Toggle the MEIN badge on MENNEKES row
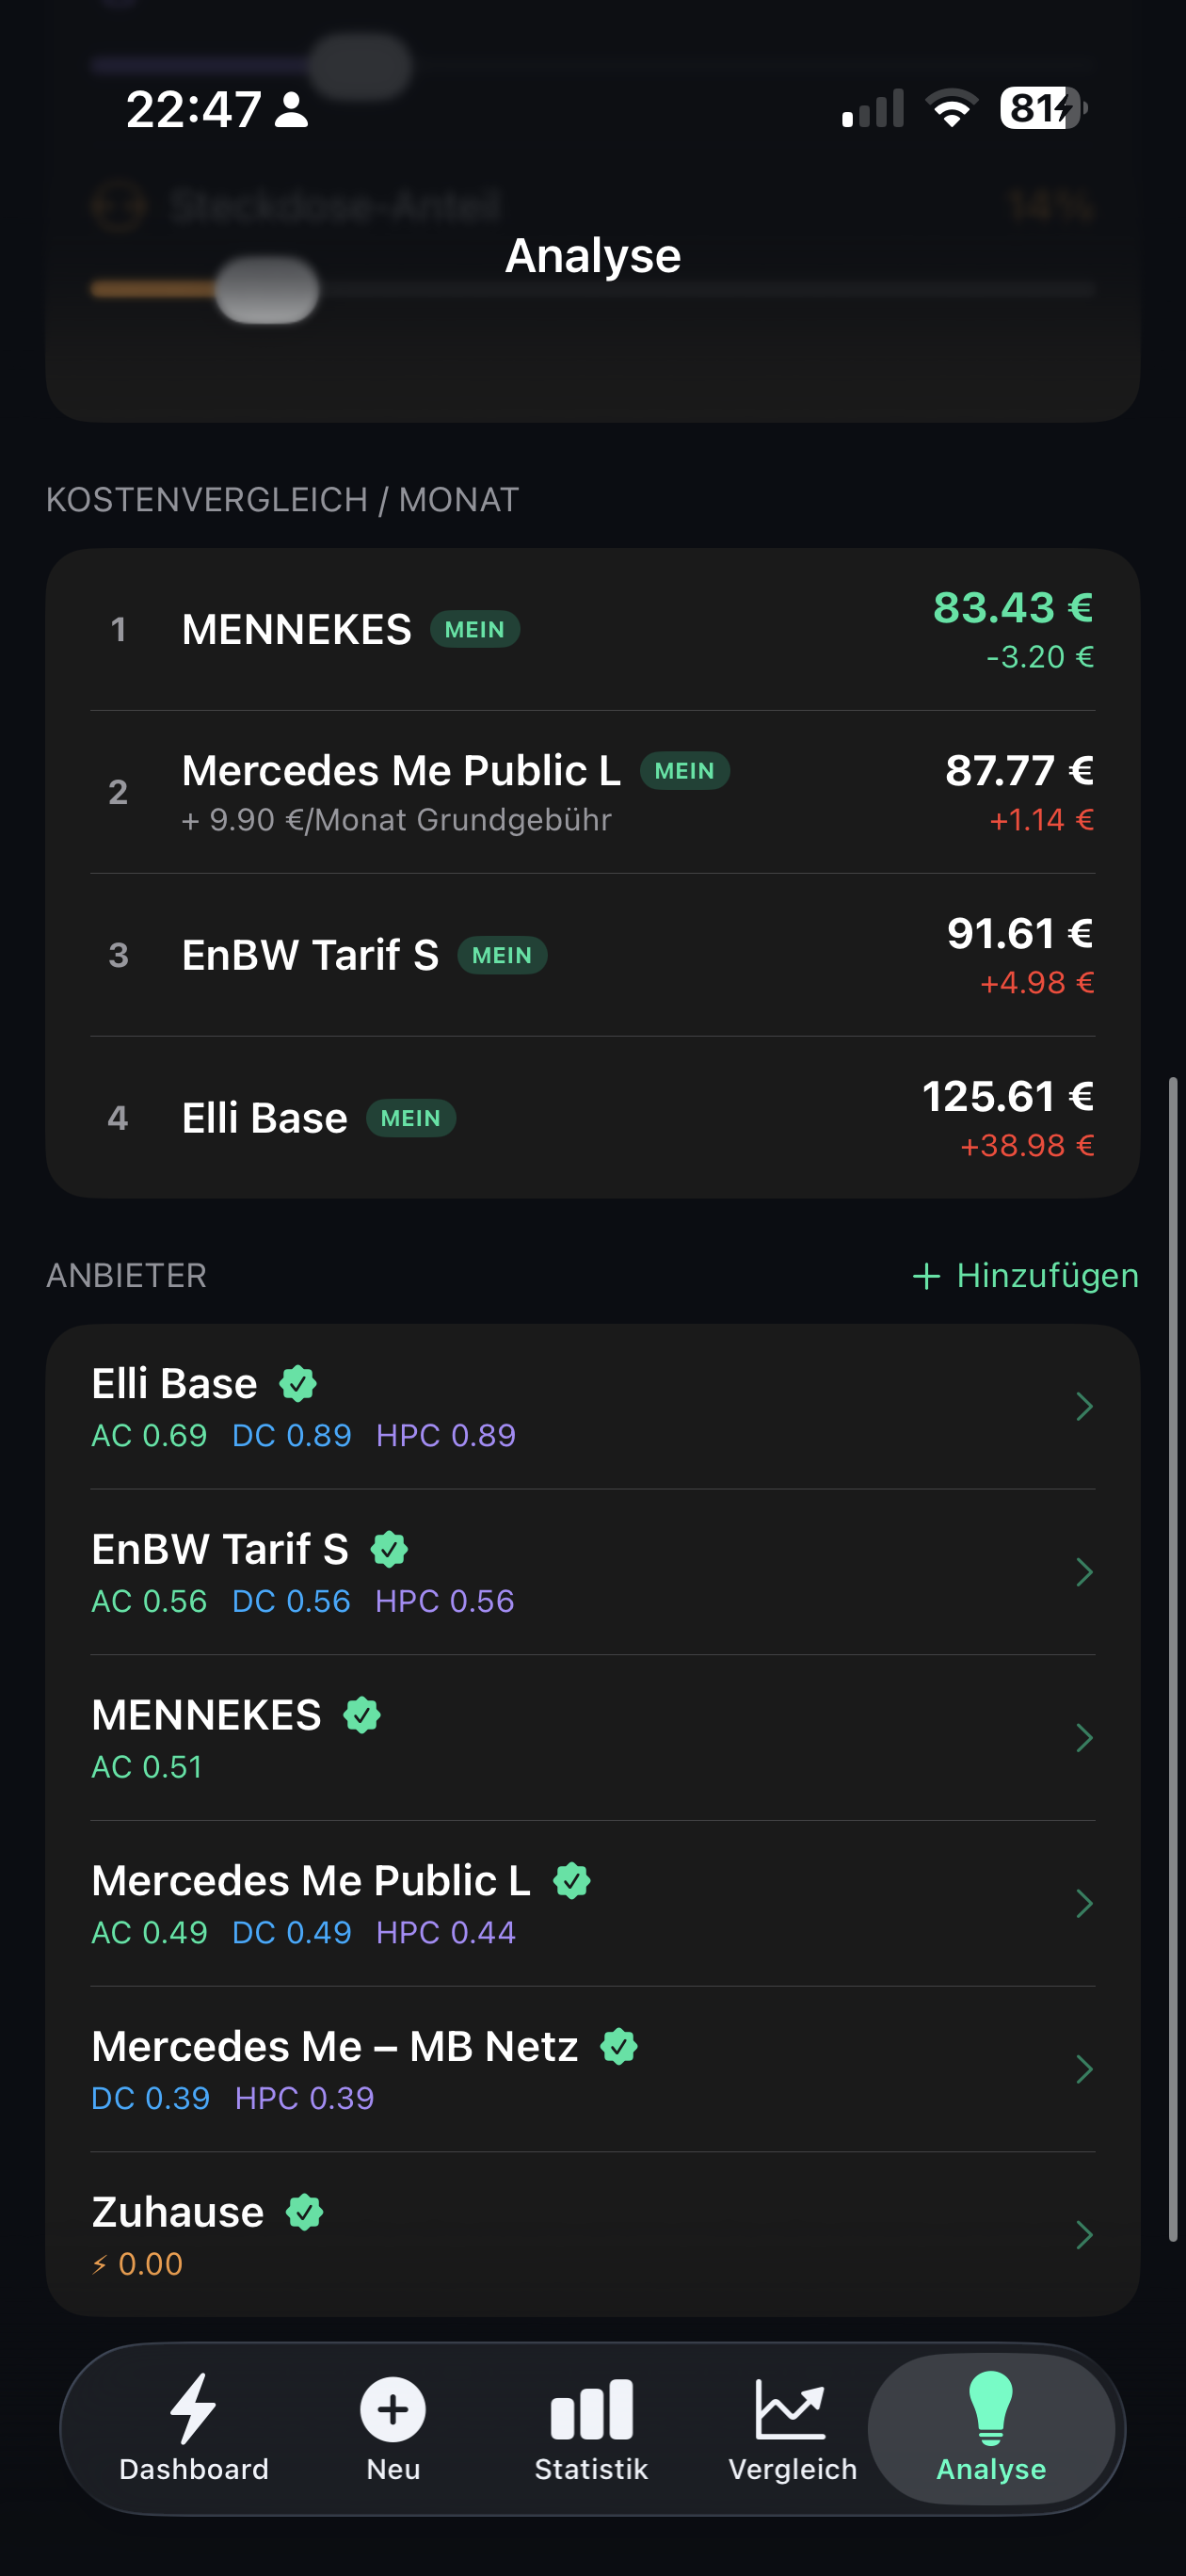Viewport: 1186px width, 2576px height. click(475, 630)
